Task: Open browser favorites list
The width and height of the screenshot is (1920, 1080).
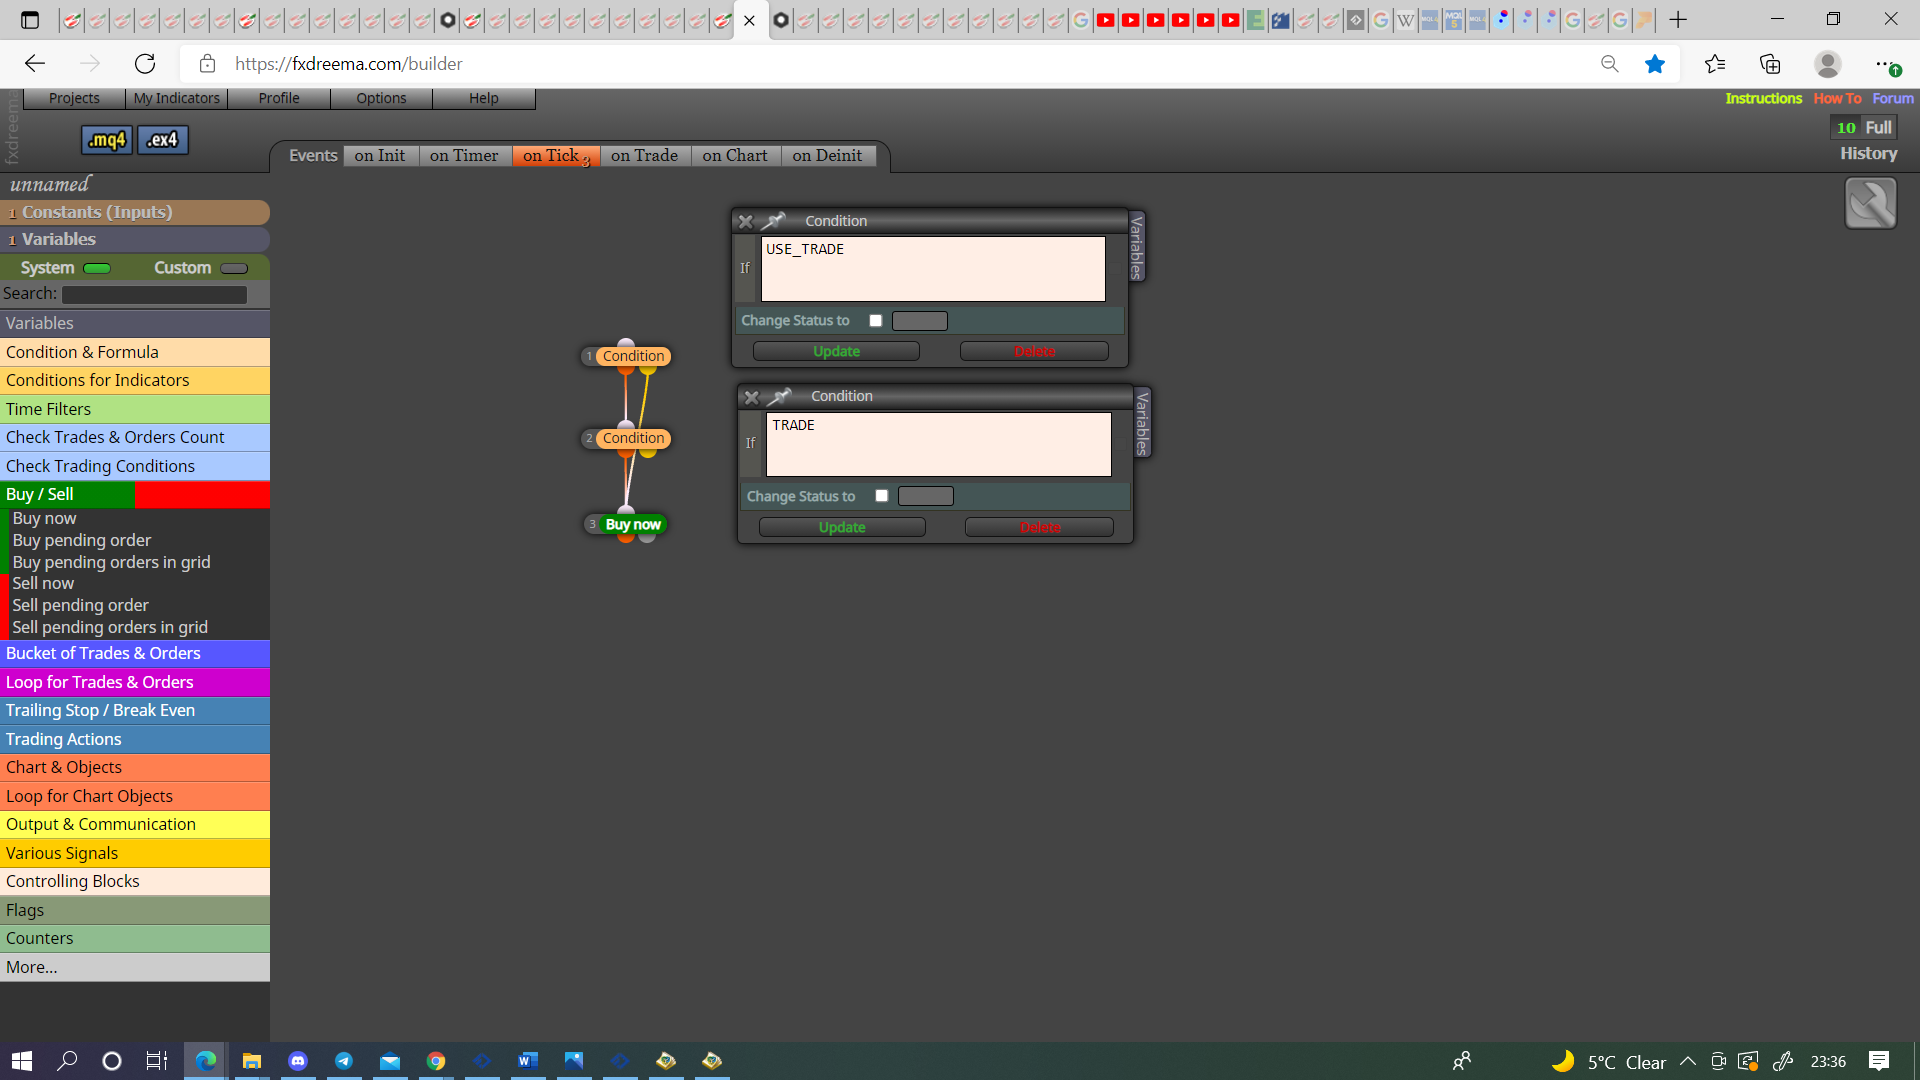Action: coord(1715,64)
